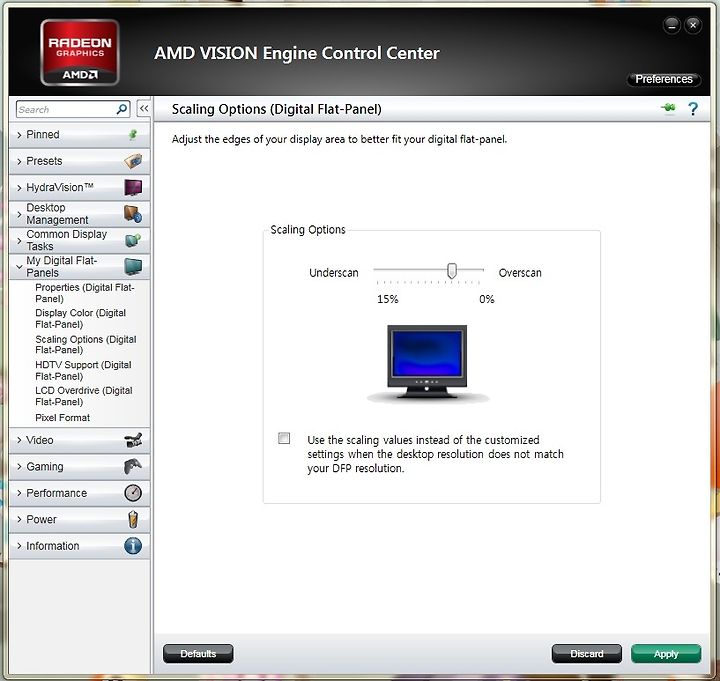Click the Video camcorder icon
Screen dimensions: 720x681
point(133,440)
